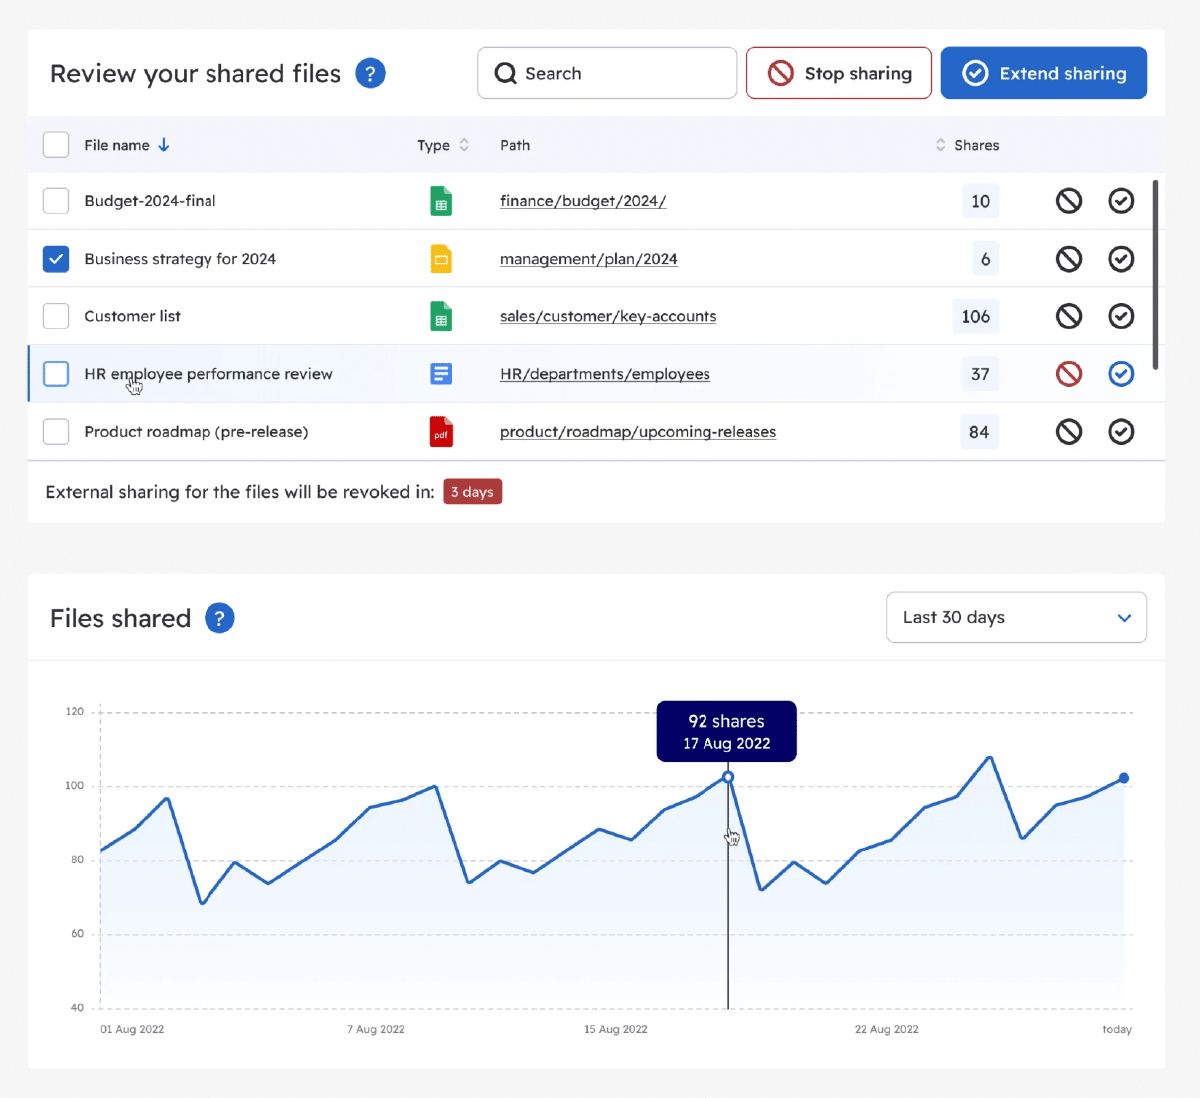Click the stop sharing icon on Customer list row
This screenshot has height=1098, width=1200.
click(1068, 316)
